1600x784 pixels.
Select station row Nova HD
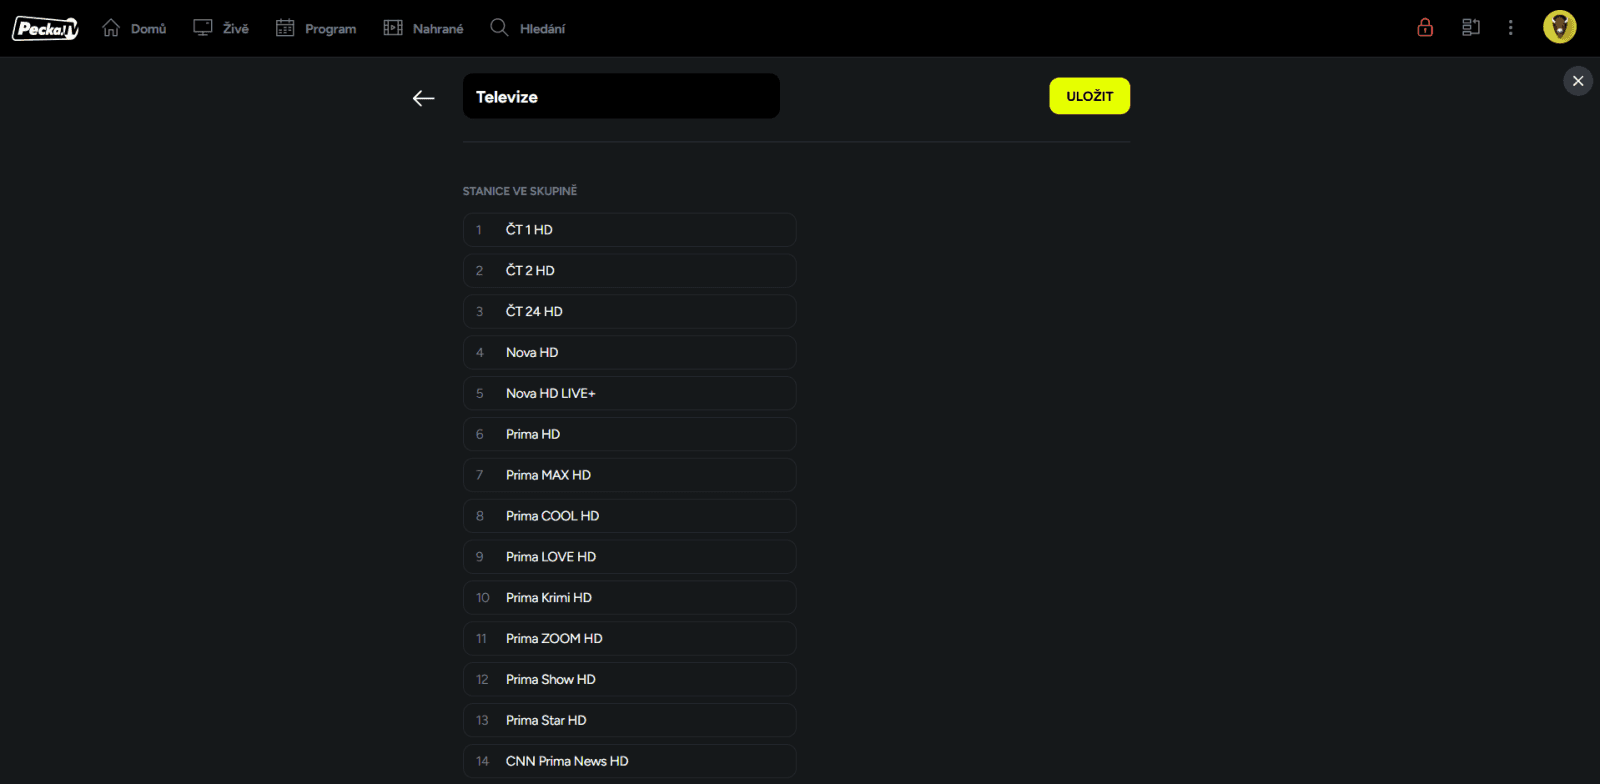[x=629, y=353]
